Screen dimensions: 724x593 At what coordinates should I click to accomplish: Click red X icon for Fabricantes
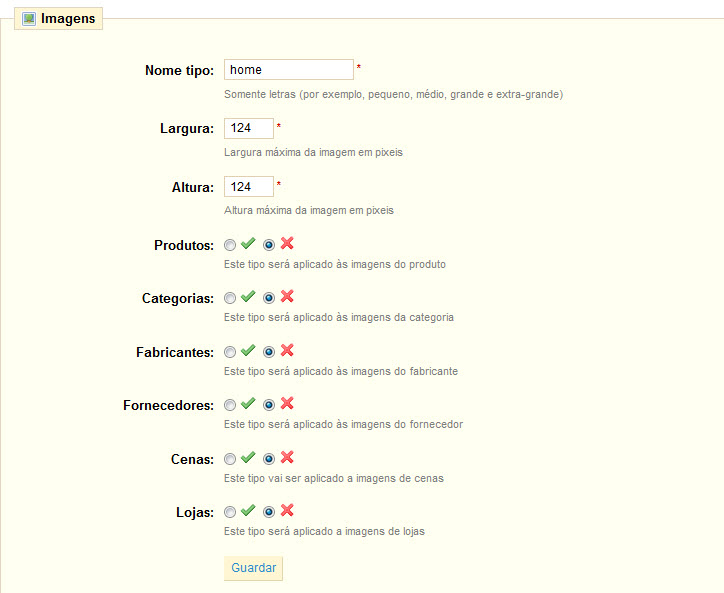coord(287,351)
